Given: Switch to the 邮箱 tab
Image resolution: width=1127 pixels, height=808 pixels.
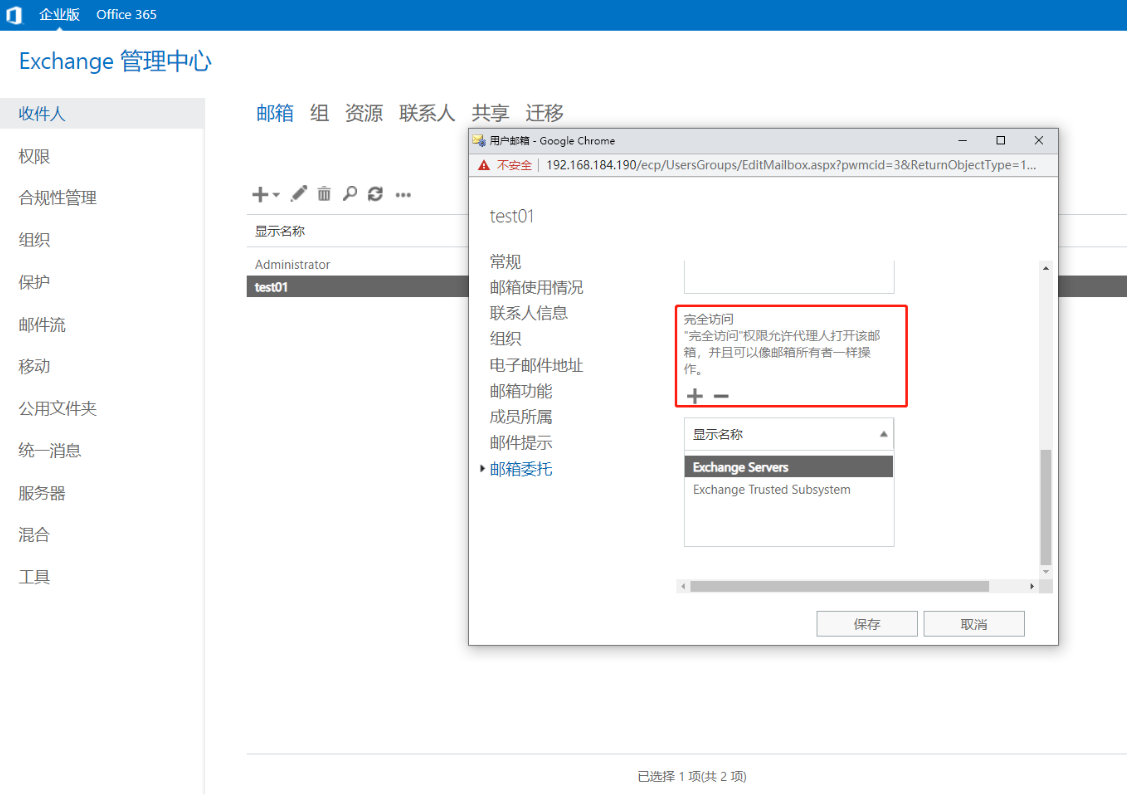Looking at the screenshot, I should [x=275, y=113].
